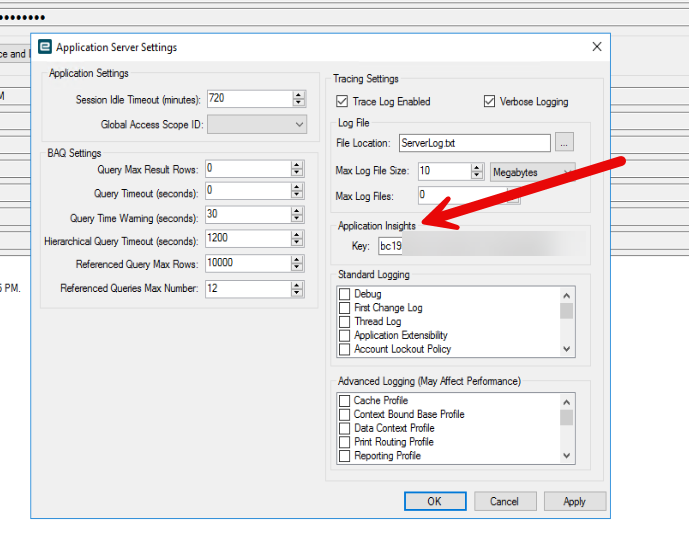Increment Query Max Result Rows value
The width and height of the screenshot is (689, 556).
tap(297, 165)
